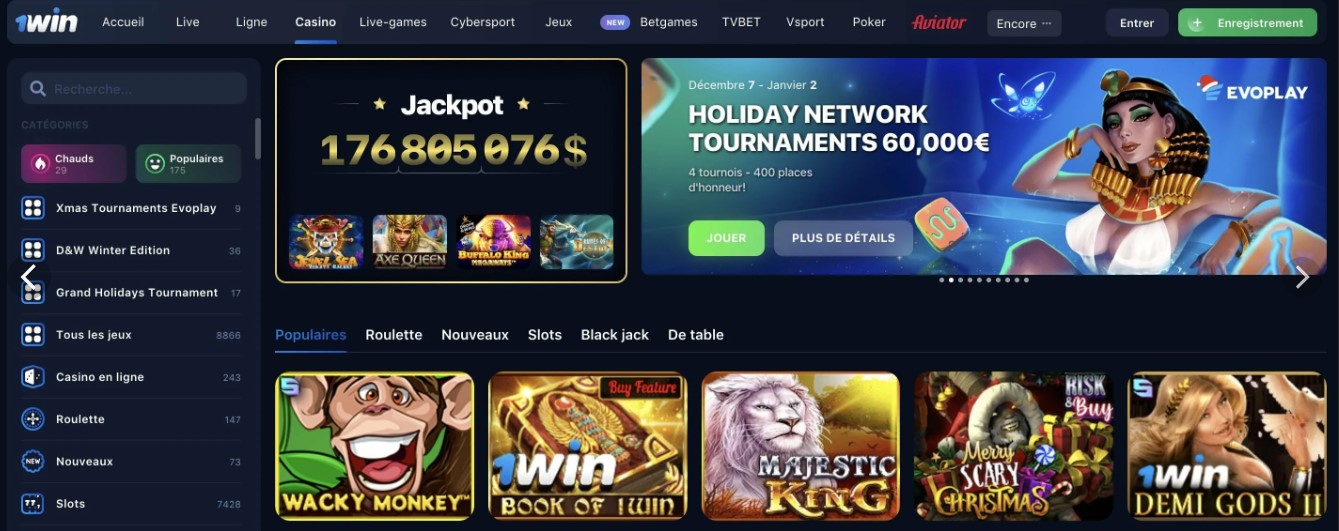
Task: Click the Recherche search field
Action: pyautogui.click(x=134, y=89)
